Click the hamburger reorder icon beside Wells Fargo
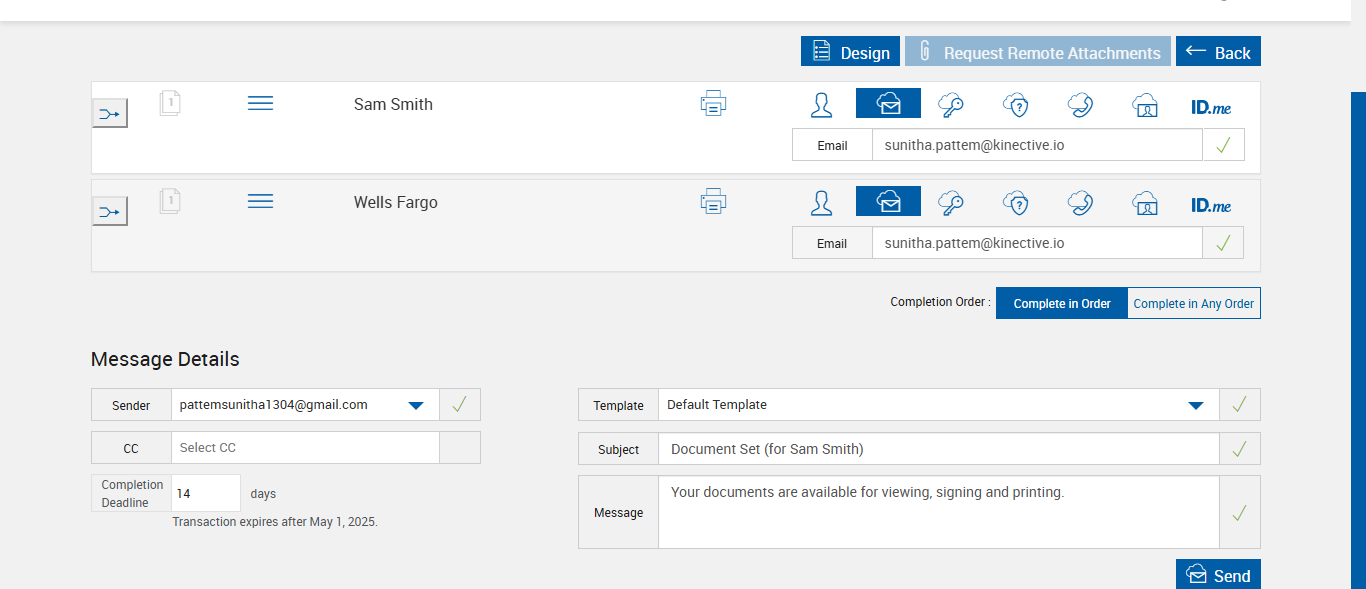This screenshot has width=1366, height=589. pos(260,202)
